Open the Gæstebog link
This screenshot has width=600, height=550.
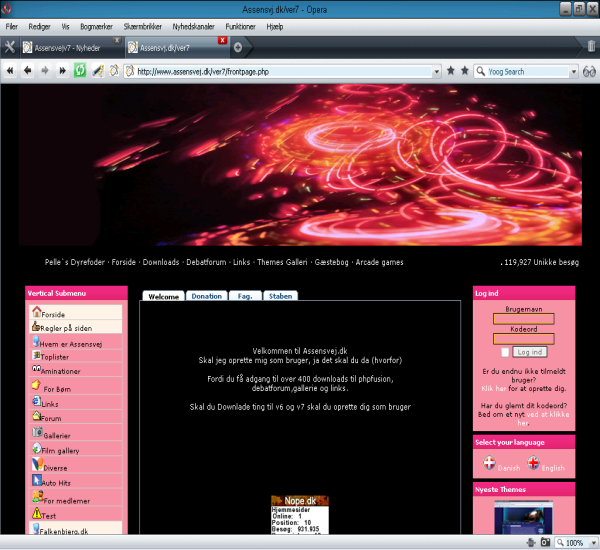pos(331,262)
